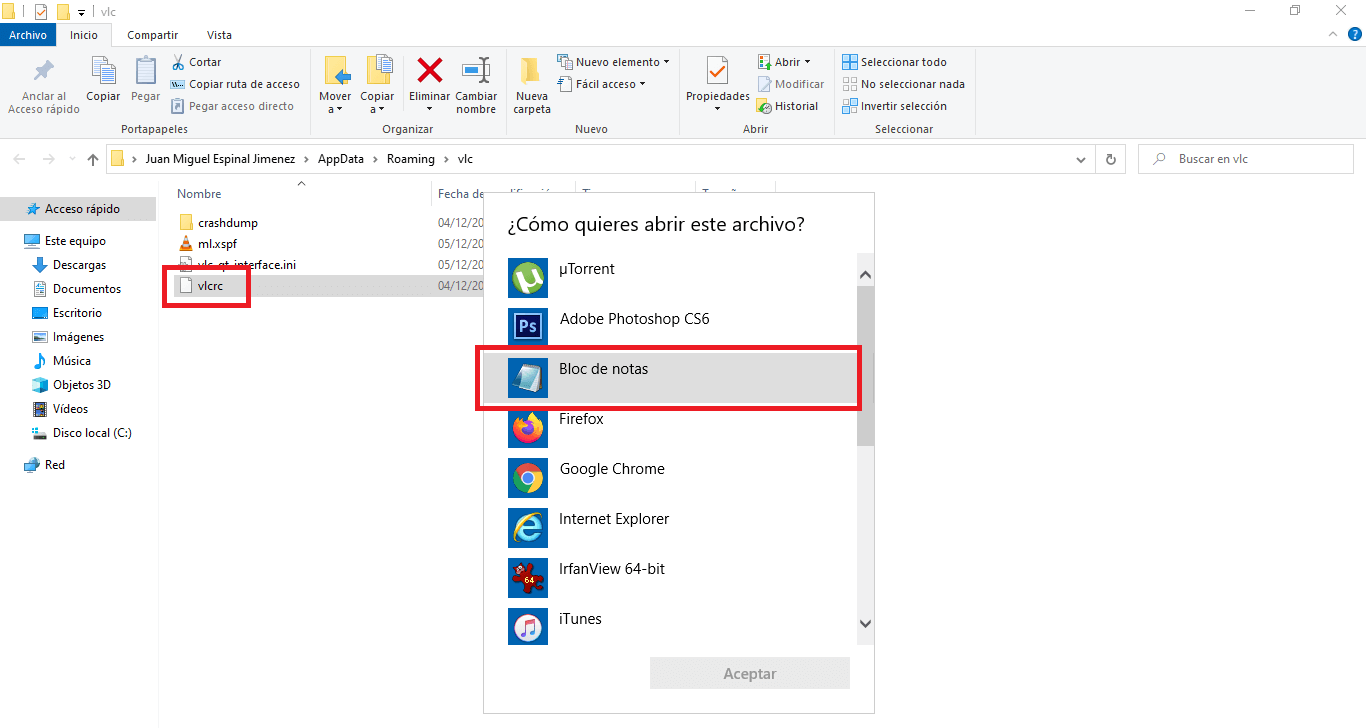Open the Copiar a dropdown in Organizar
This screenshot has height=728, width=1366.
click(377, 103)
